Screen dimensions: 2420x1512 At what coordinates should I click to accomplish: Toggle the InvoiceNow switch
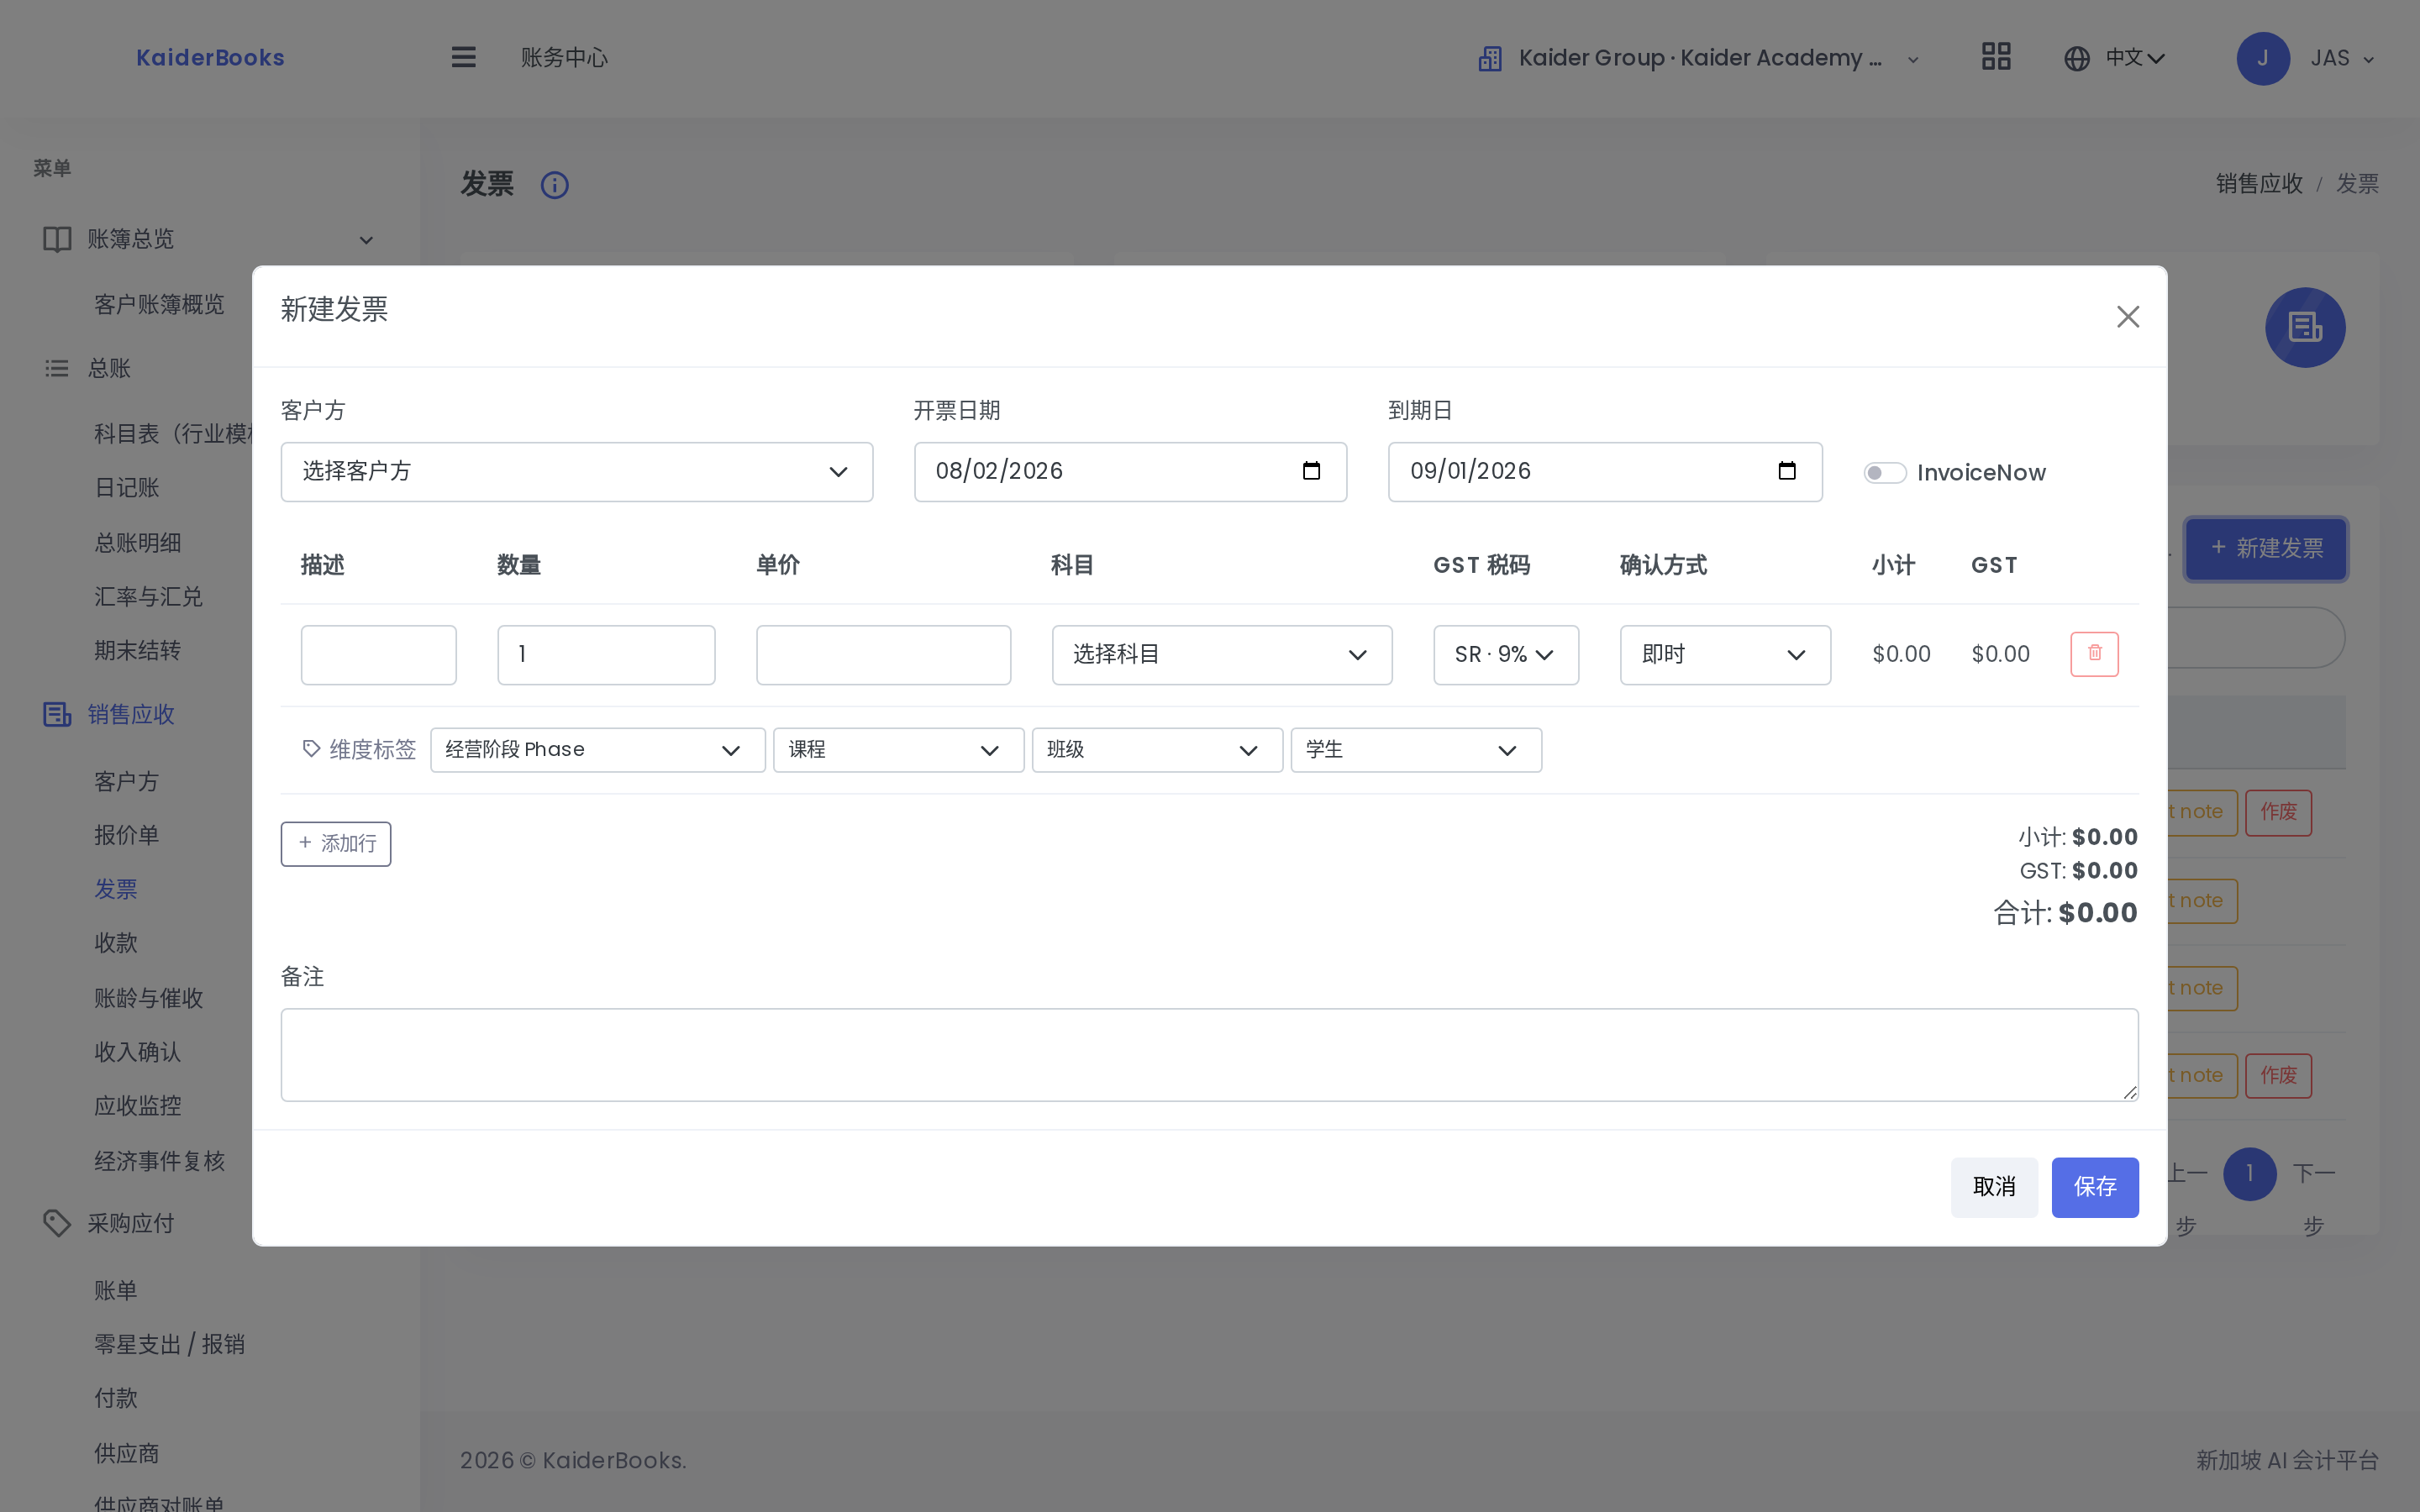[x=1884, y=473]
